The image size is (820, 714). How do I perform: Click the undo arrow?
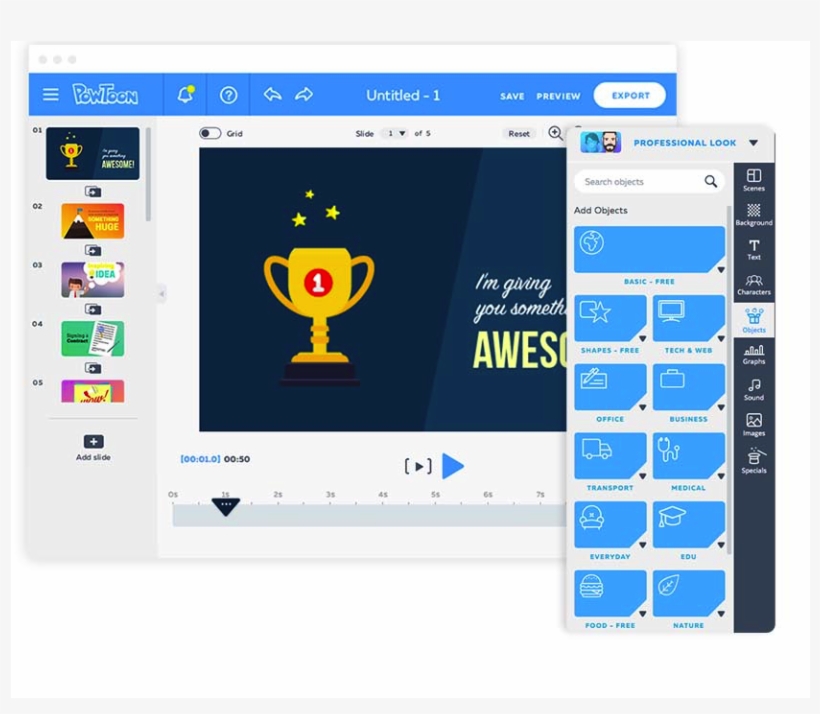[272, 95]
